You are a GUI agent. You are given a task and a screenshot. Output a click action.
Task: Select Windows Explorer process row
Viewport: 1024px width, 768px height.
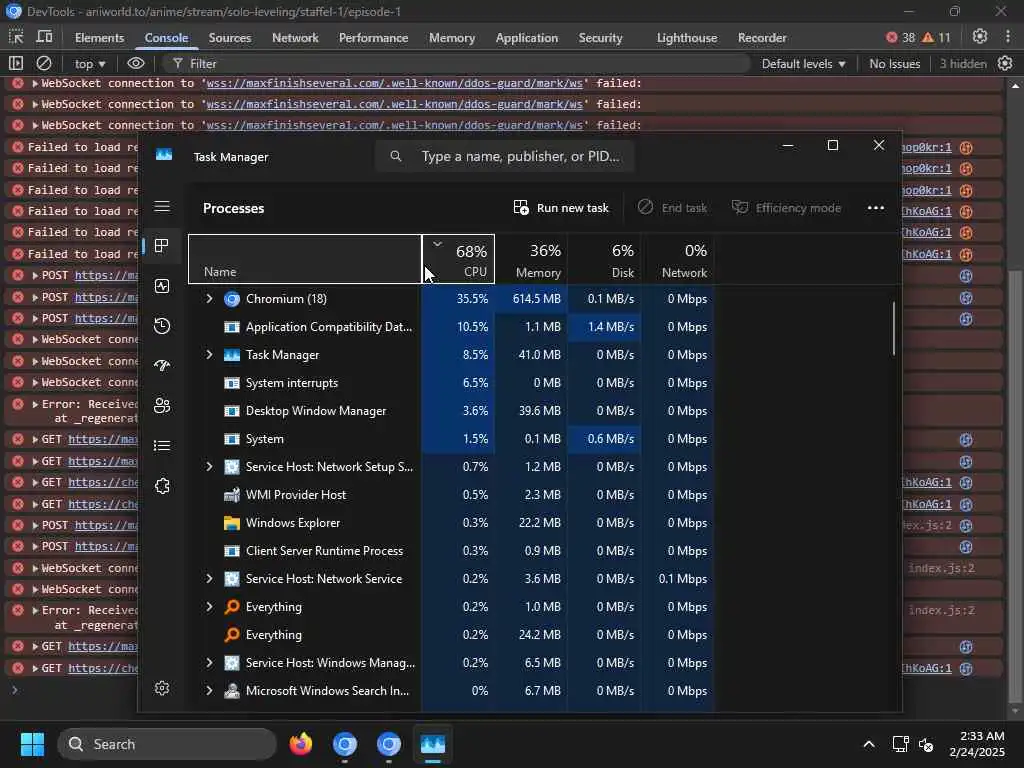click(x=451, y=522)
